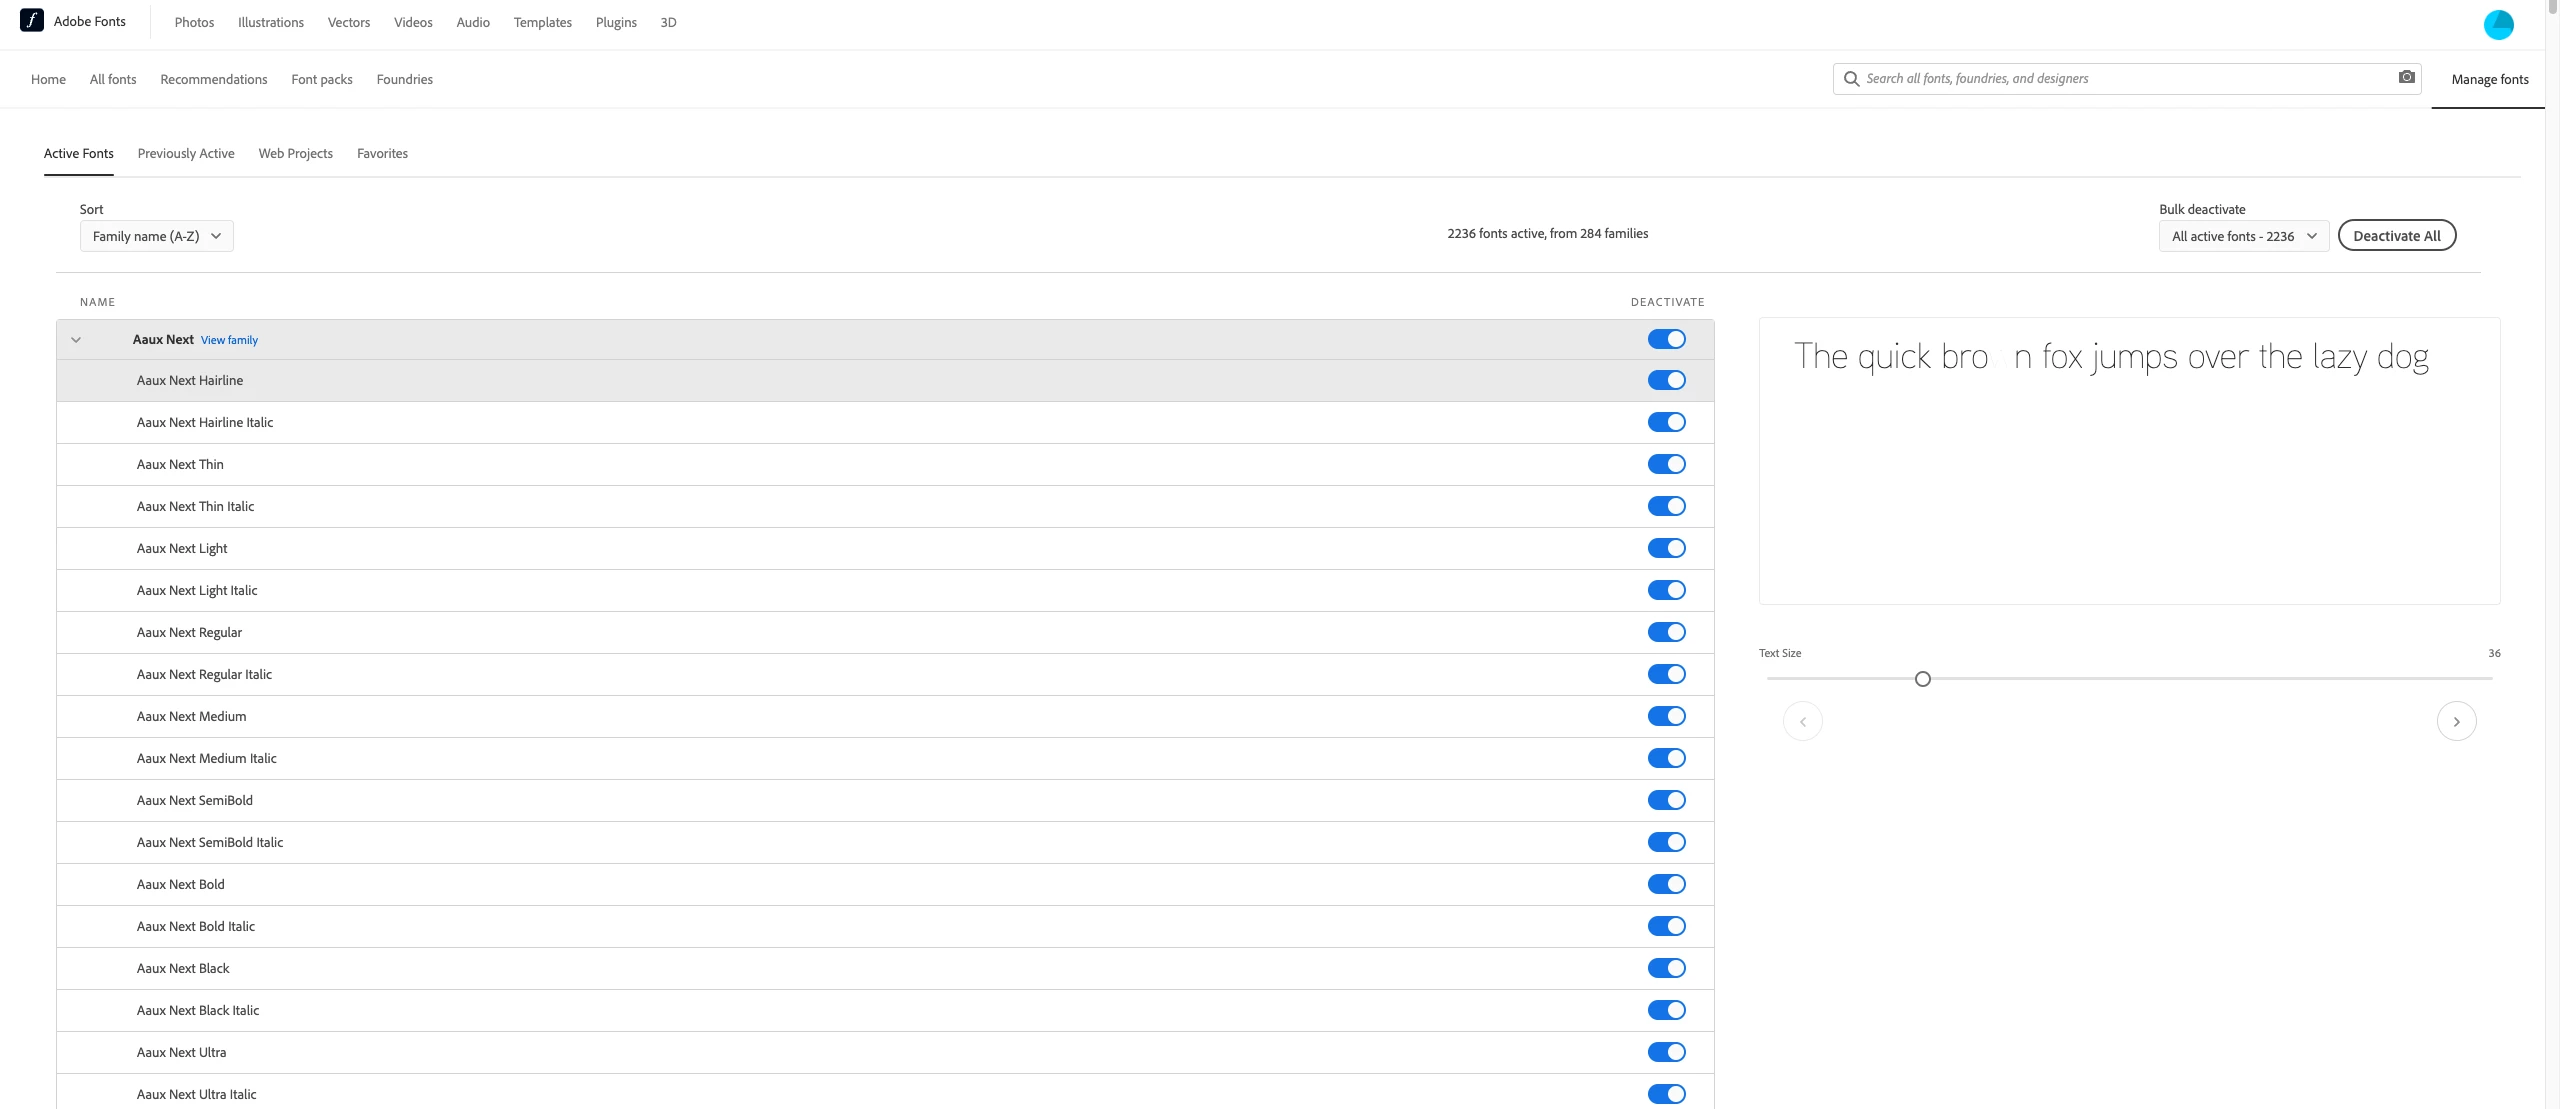
Task: Open the user profile avatar
Action: point(2498,24)
